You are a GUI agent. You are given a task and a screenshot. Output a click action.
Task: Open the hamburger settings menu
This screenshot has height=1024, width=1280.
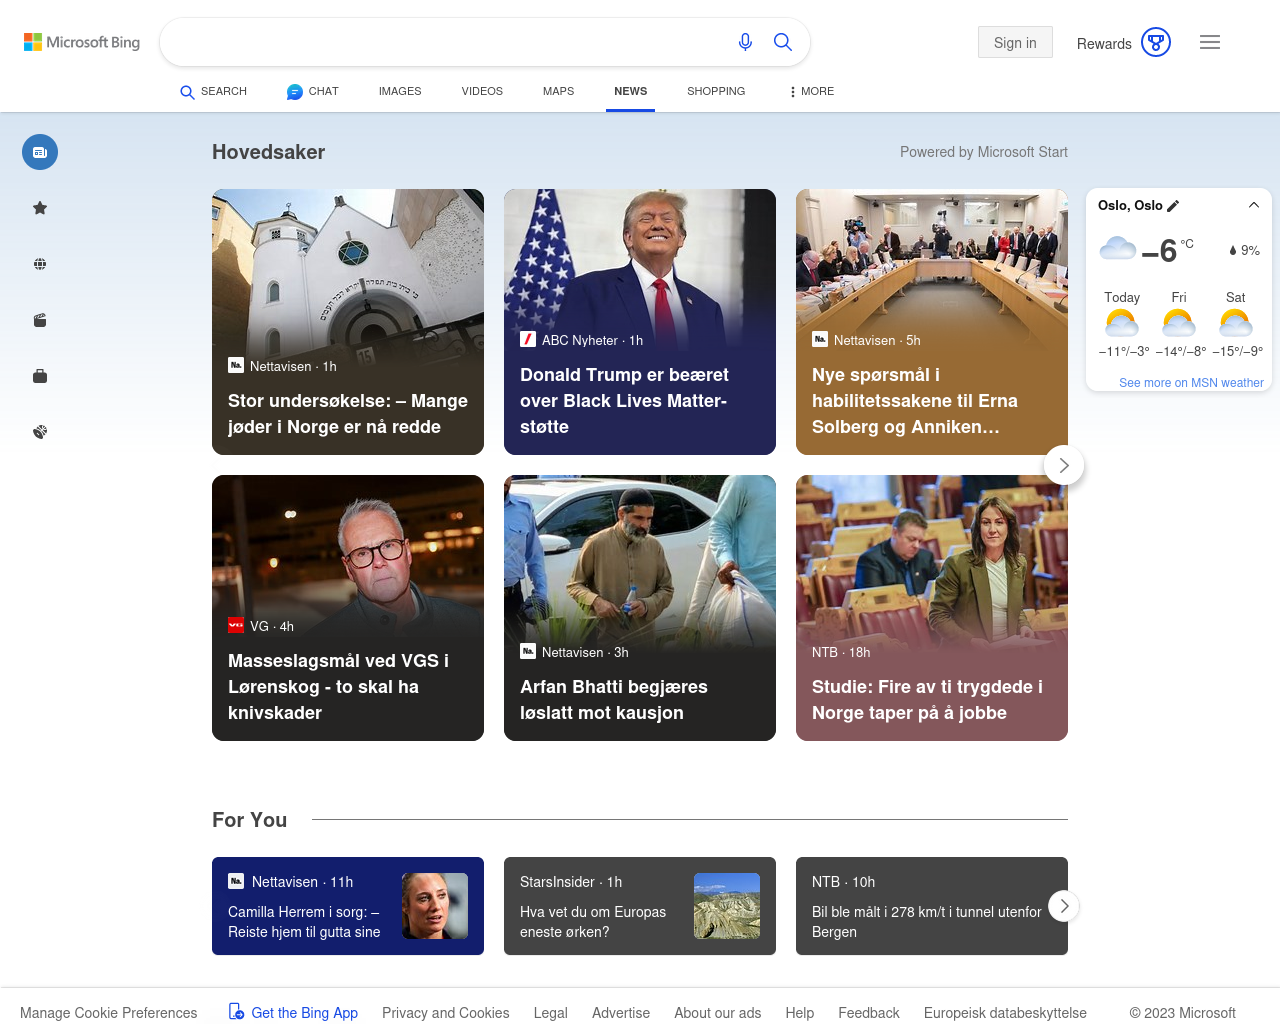click(x=1210, y=42)
